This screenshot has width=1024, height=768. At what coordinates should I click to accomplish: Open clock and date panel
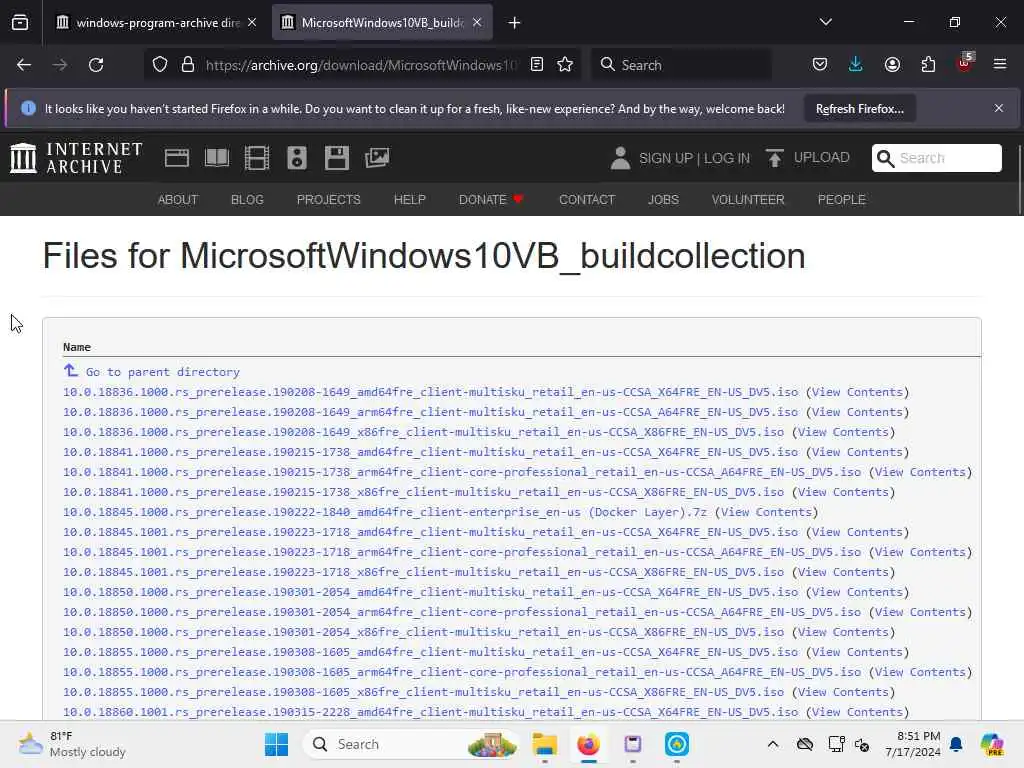coord(912,744)
